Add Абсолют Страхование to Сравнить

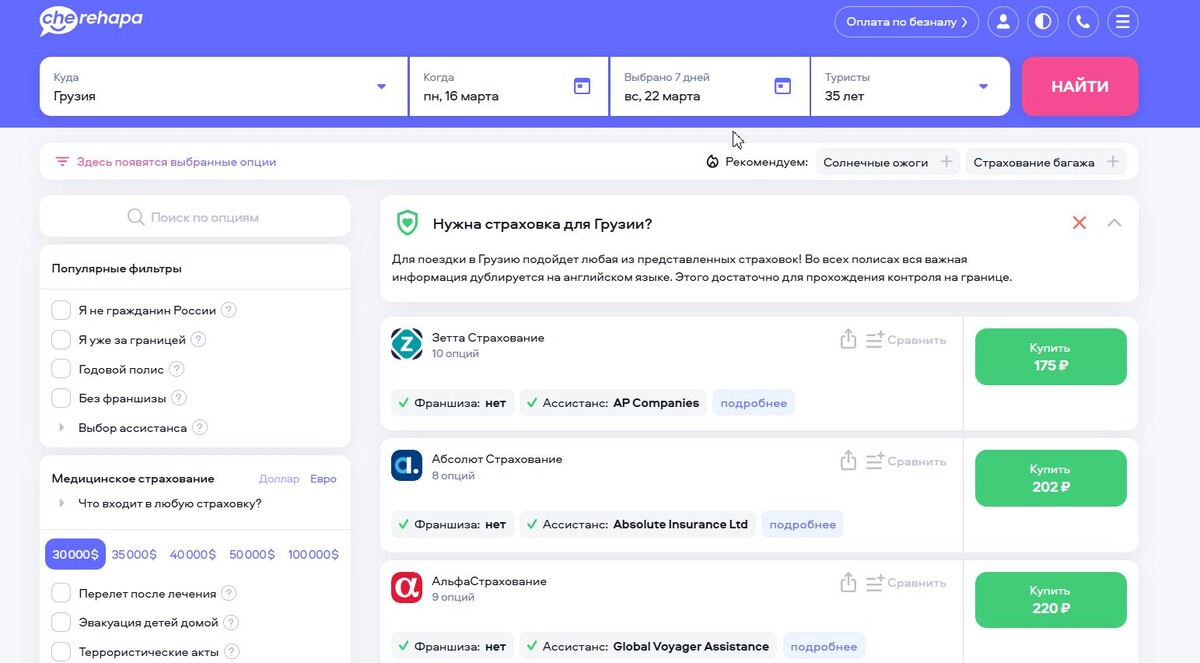(905, 461)
